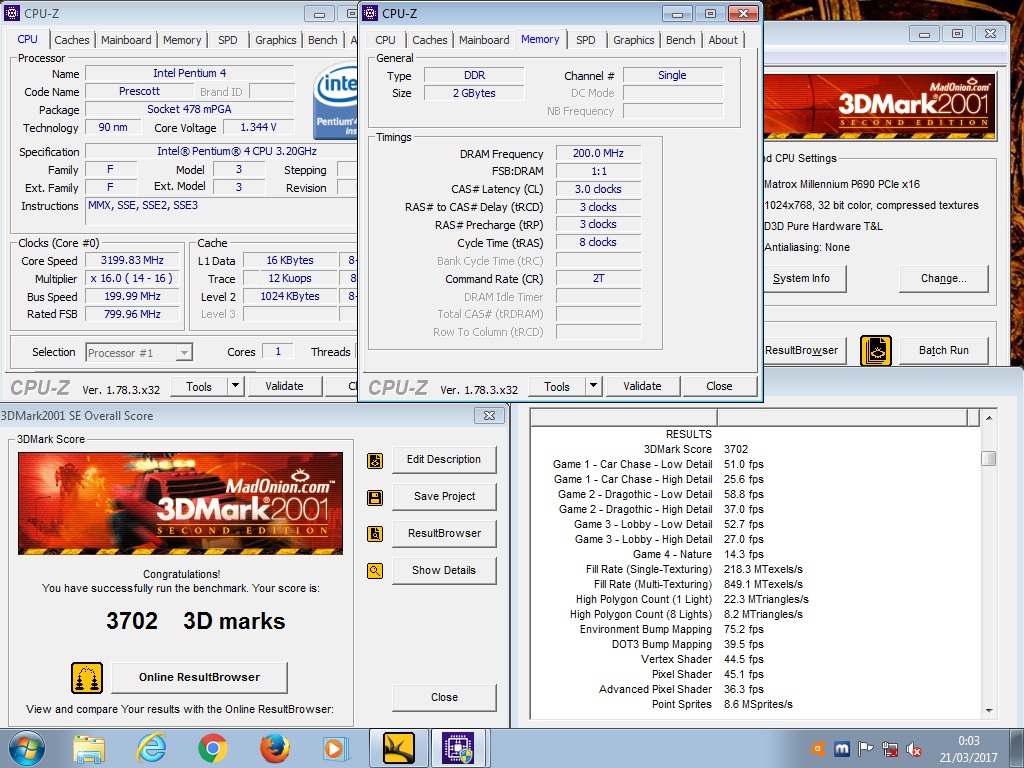
Task: Click the results scrollbar up arrow
Action: coord(989,417)
